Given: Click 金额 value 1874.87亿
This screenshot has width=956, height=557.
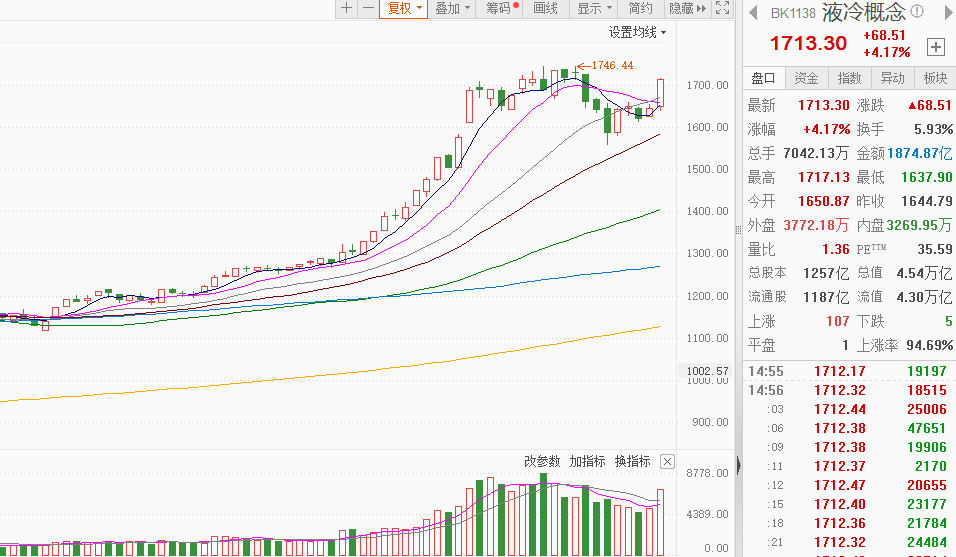Looking at the screenshot, I should [x=919, y=154].
